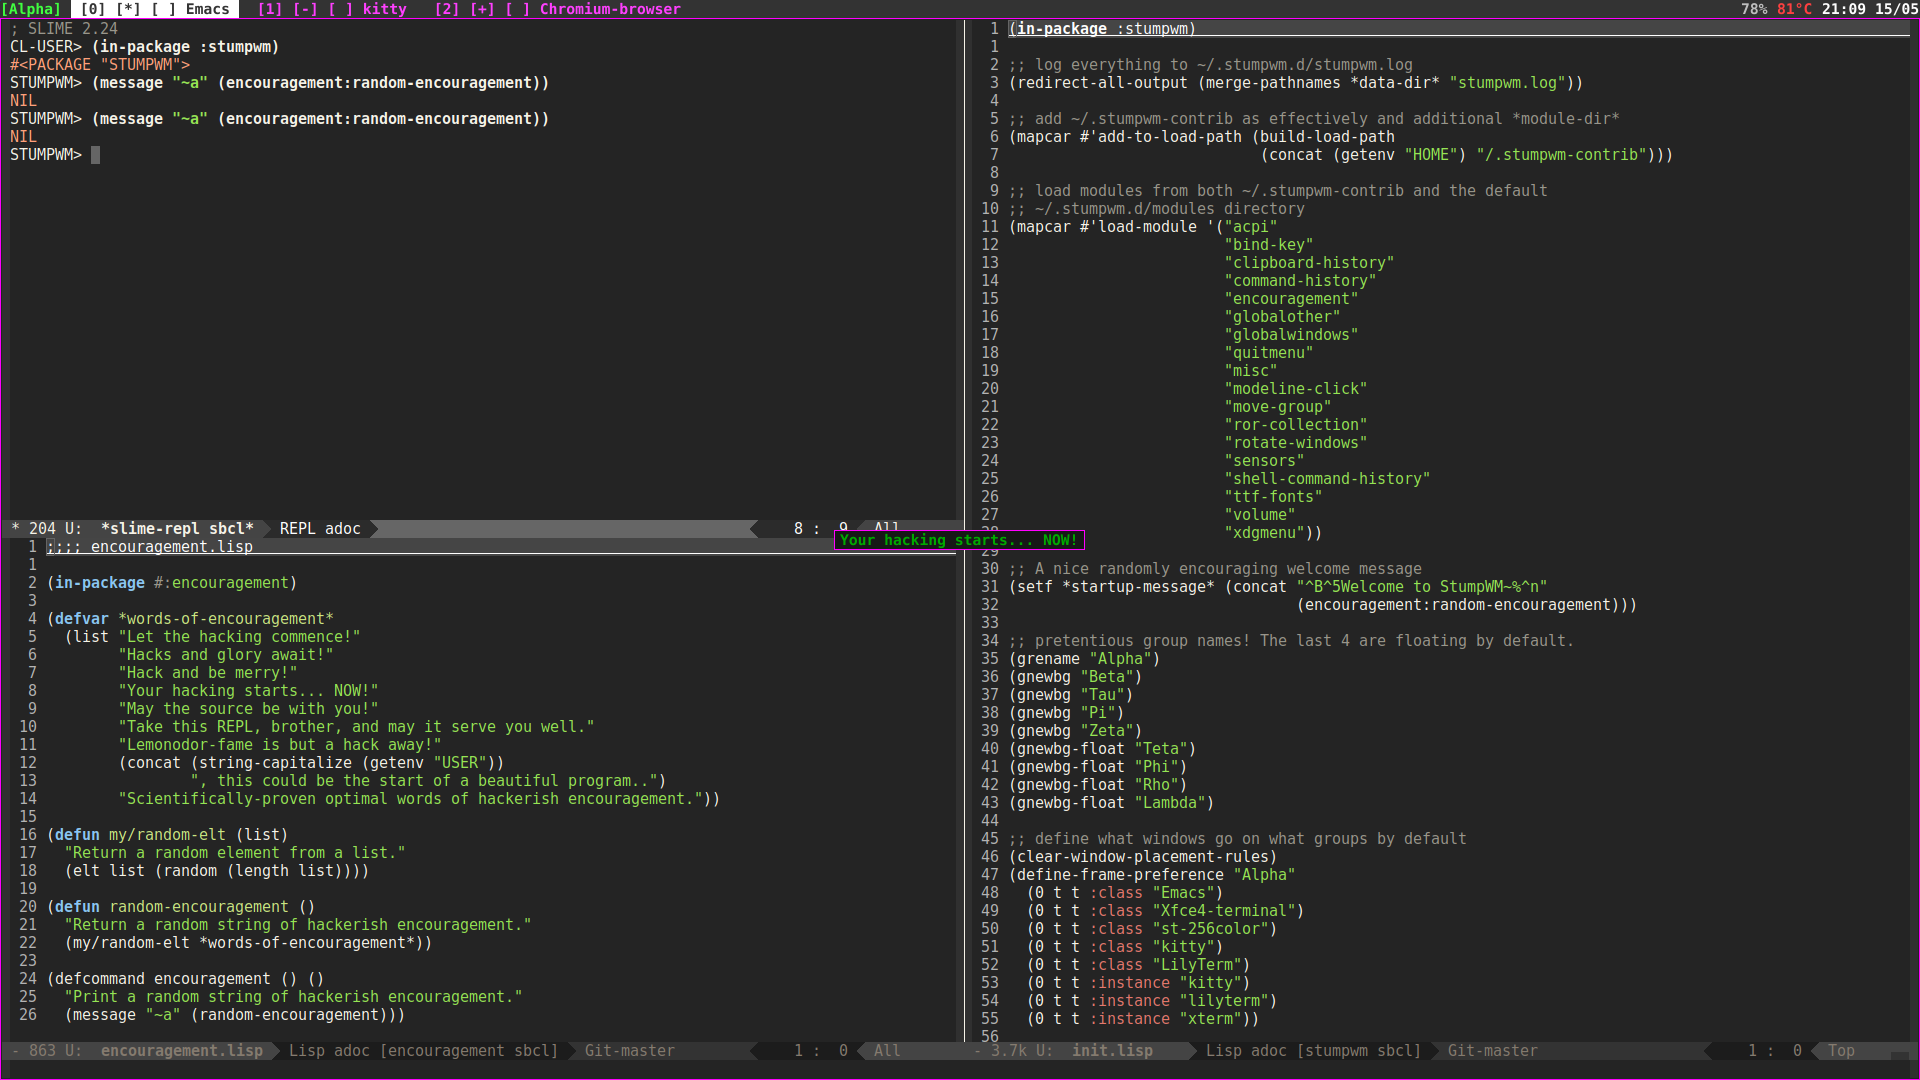Click the [stumpwm sbcl] connection indicator
1920x1080 pixels.
[x=1359, y=1050]
